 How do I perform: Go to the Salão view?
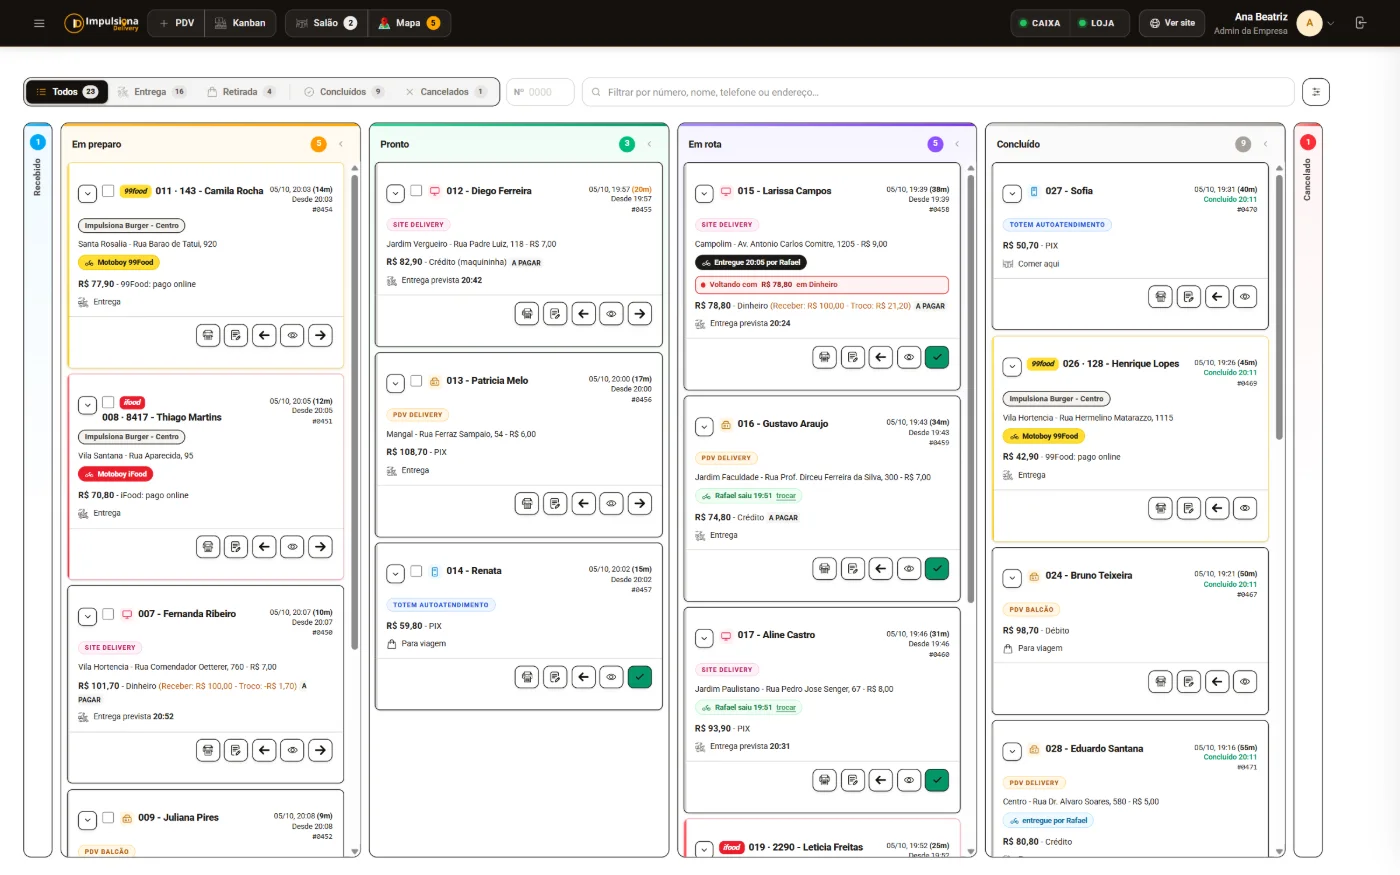coord(327,23)
